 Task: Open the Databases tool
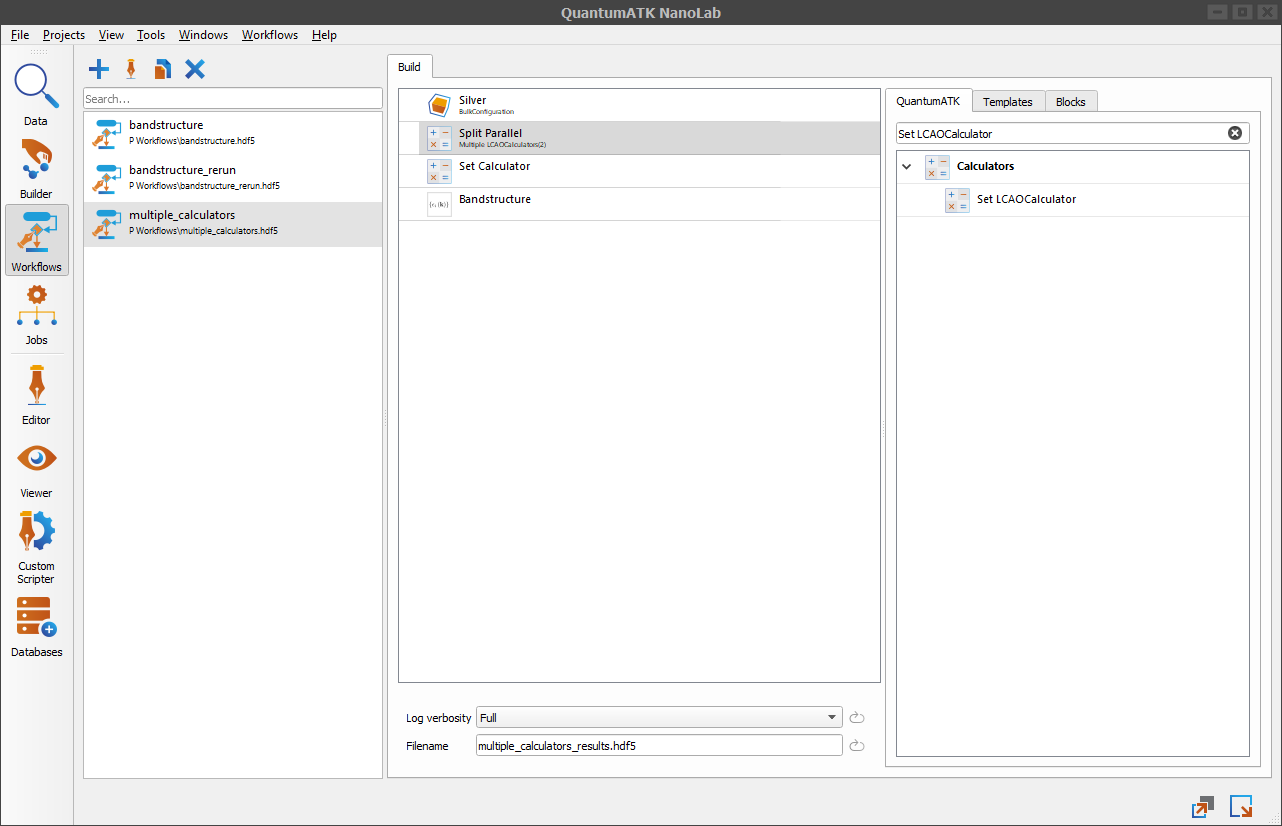tap(36, 626)
